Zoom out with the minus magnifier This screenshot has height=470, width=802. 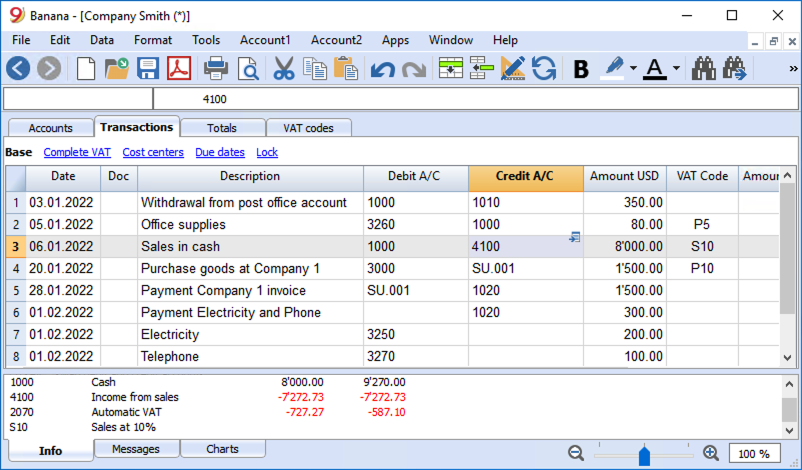pyautogui.click(x=576, y=453)
